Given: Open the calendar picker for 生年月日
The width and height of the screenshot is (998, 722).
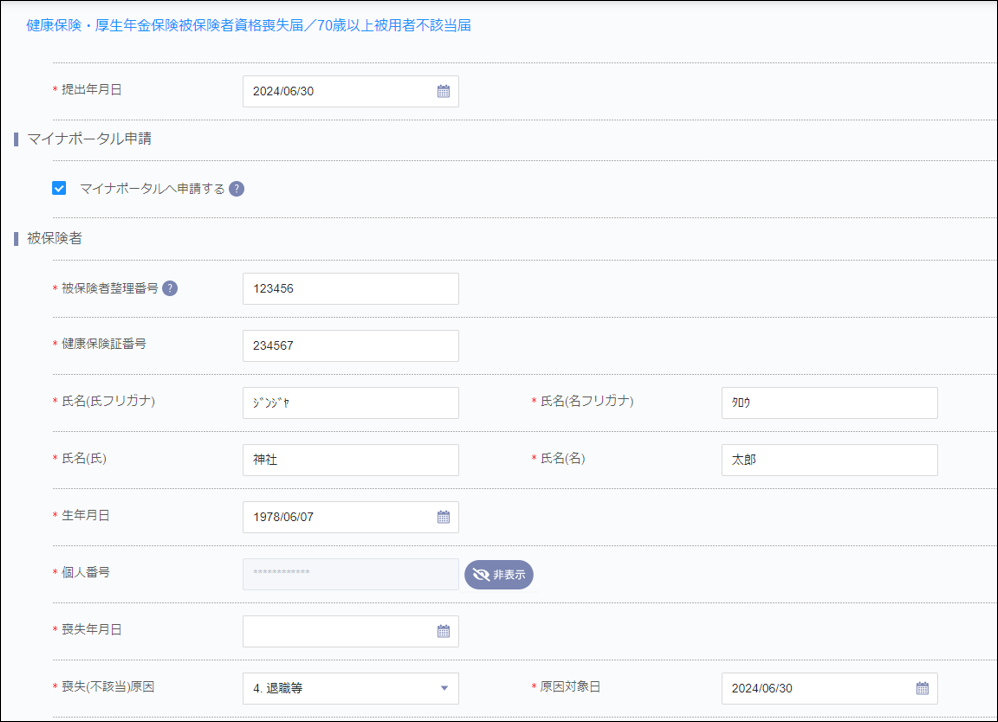Looking at the screenshot, I should [x=444, y=517].
